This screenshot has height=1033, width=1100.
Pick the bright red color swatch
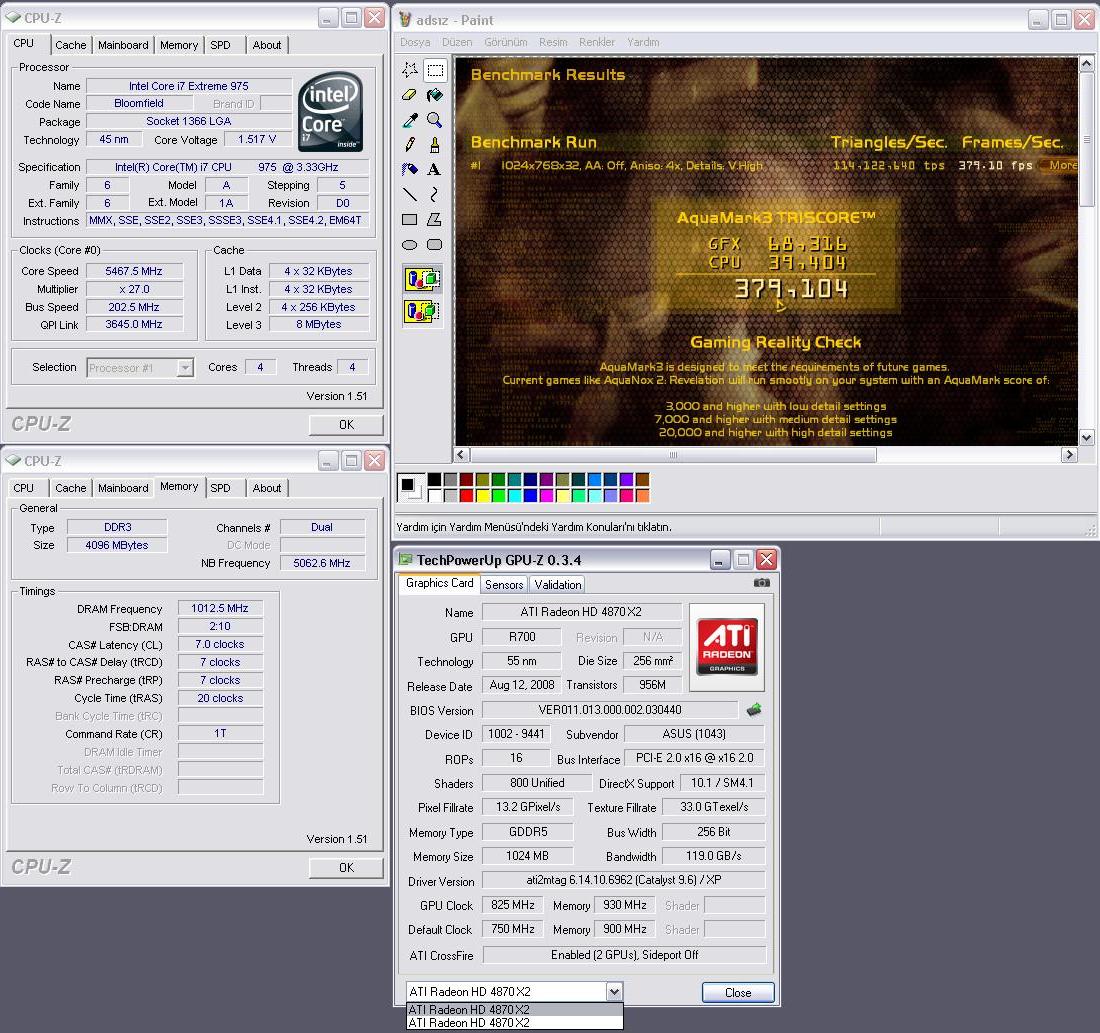pos(466,495)
